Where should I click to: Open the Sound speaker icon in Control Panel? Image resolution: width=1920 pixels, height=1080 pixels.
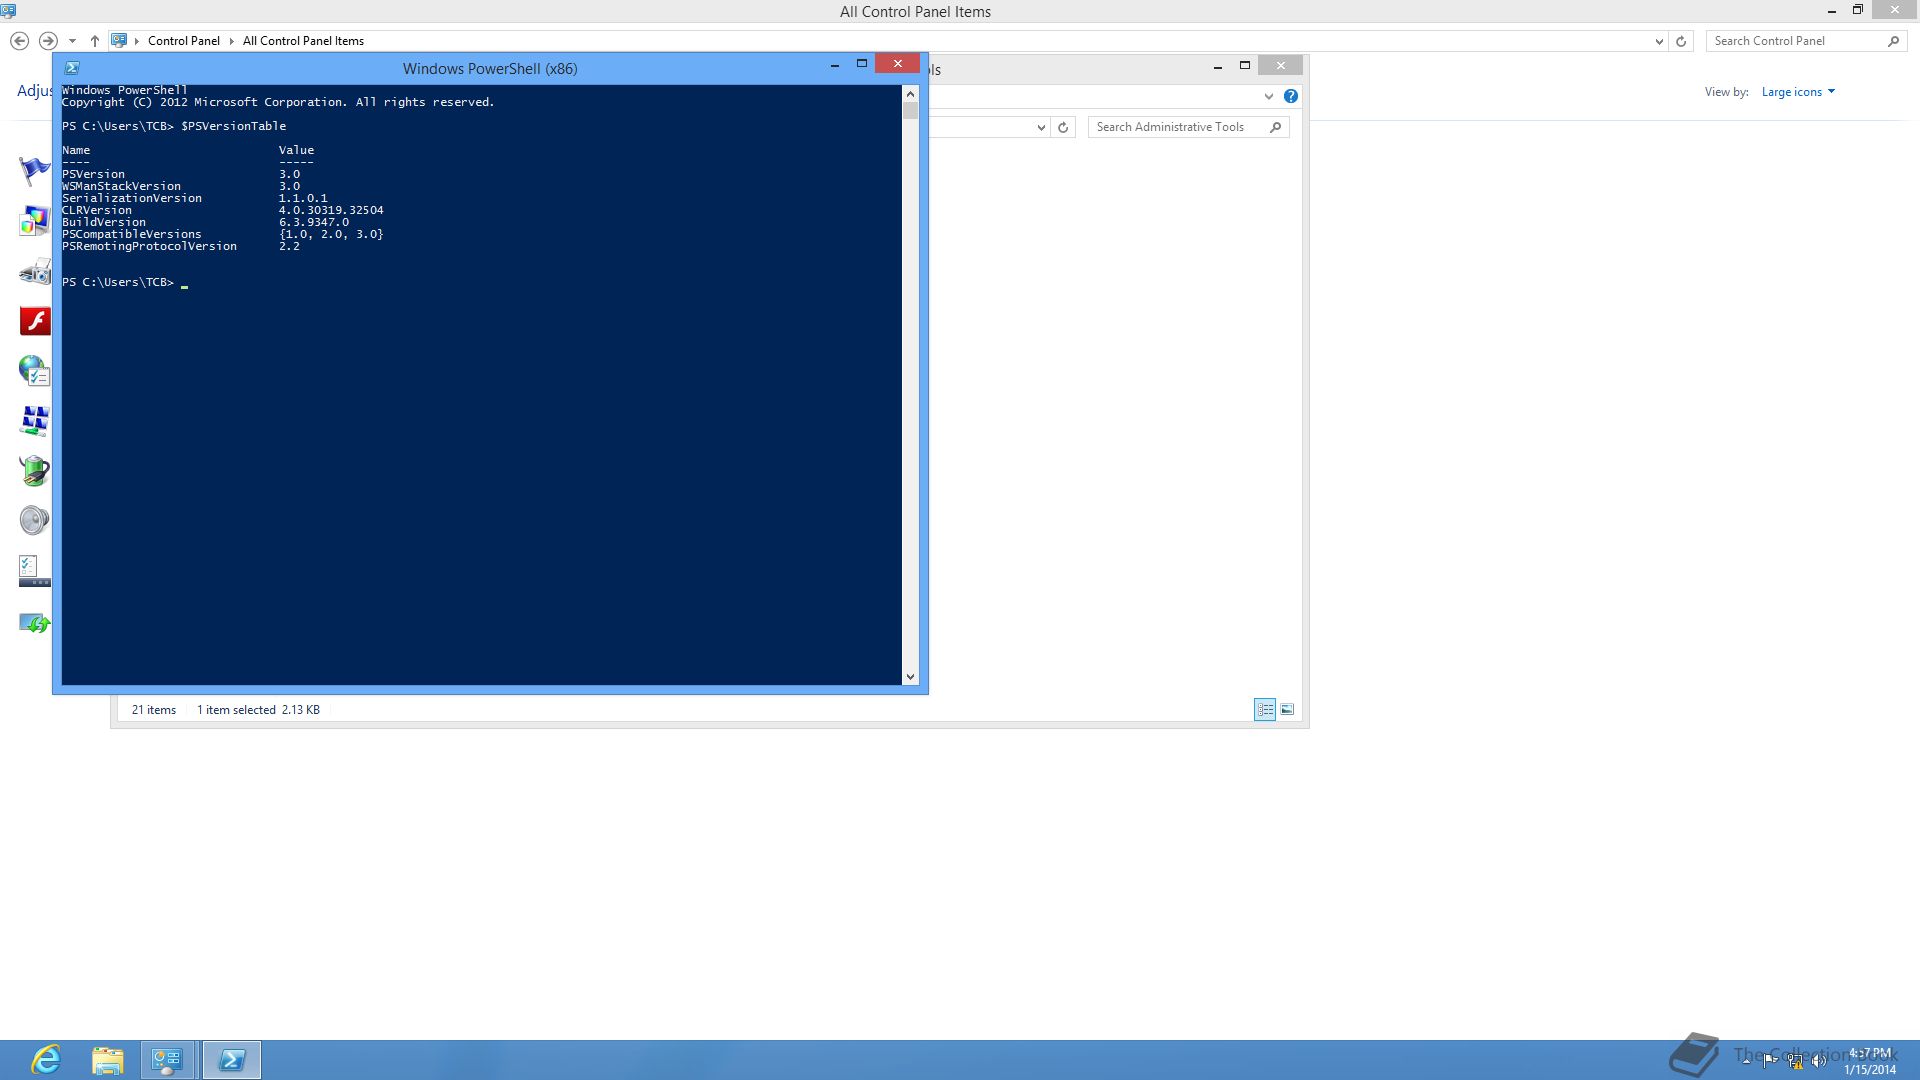(x=34, y=520)
